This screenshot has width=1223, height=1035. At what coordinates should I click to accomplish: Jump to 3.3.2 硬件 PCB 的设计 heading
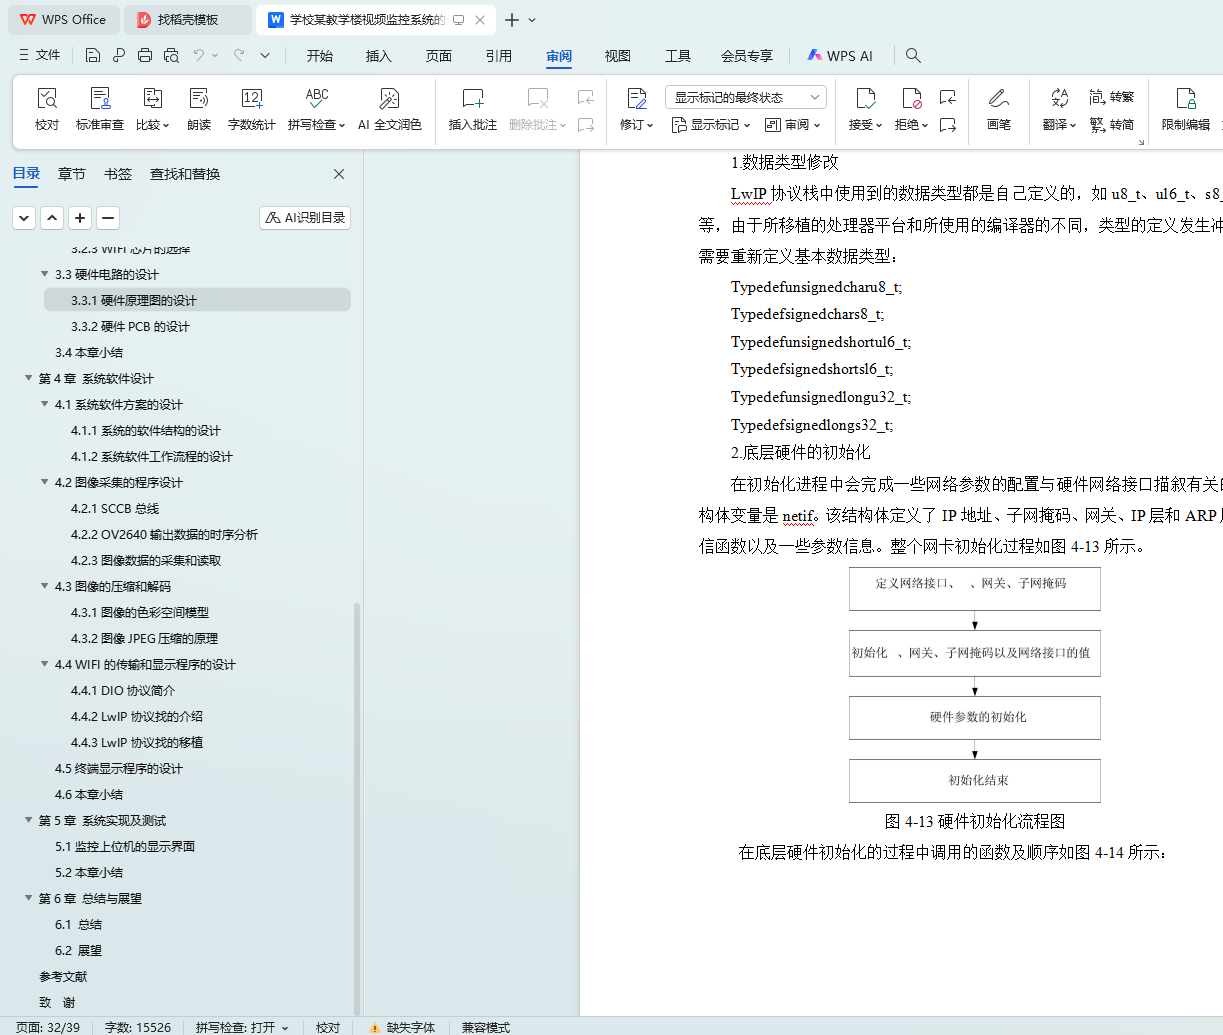pyautogui.click(x=130, y=326)
